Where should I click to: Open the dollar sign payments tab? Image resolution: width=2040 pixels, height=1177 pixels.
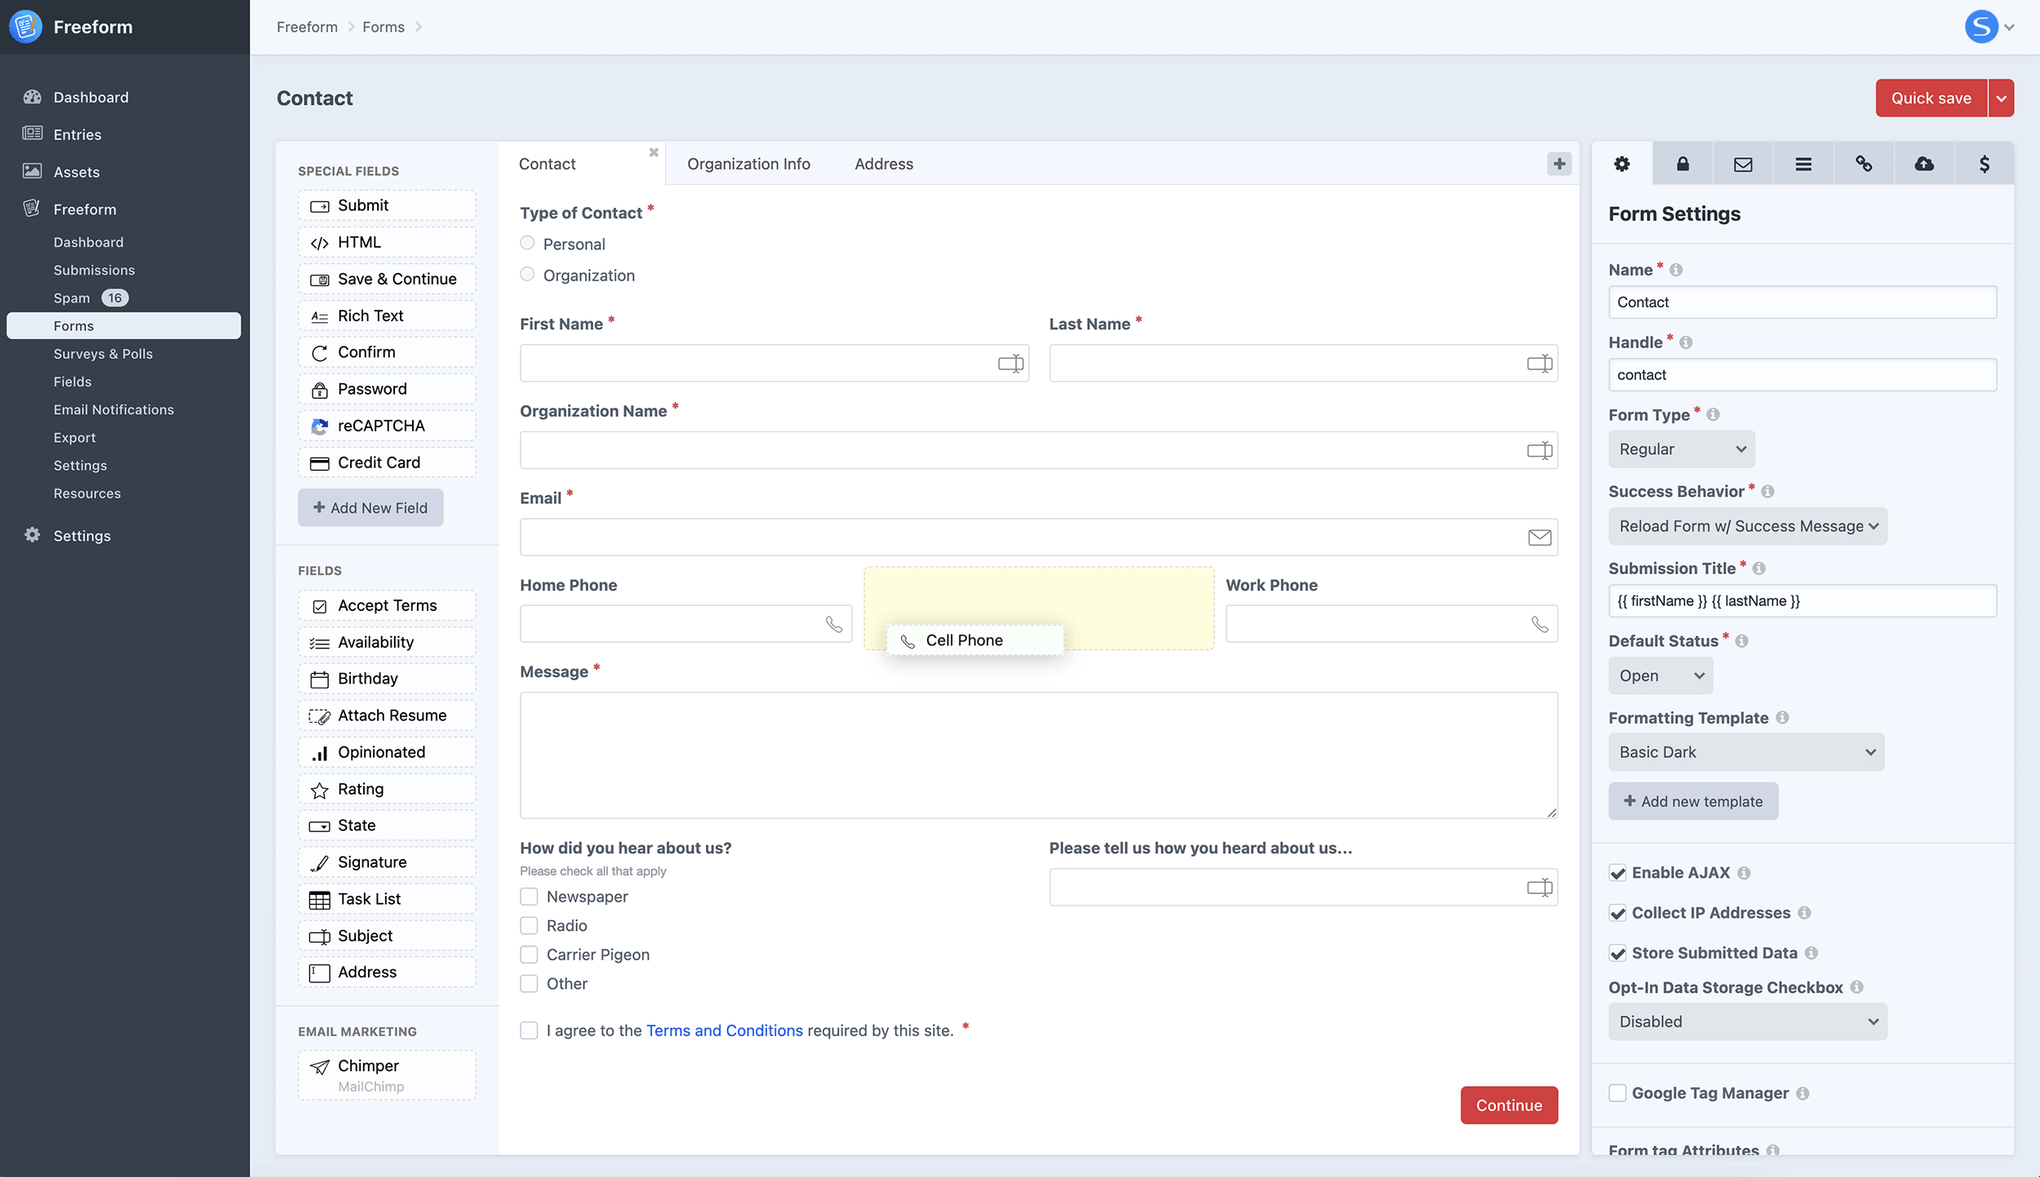click(1984, 163)
